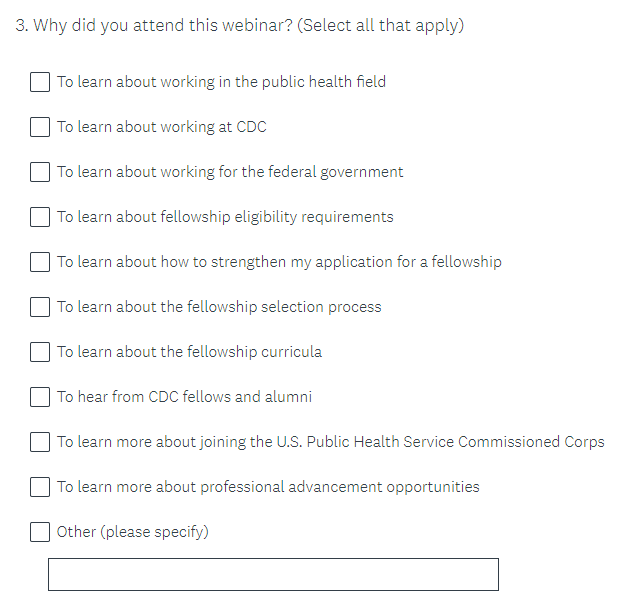Tick the fellowship selection process checkbox
The width and height of the screenshot is (640, 614).
(40, 307)
